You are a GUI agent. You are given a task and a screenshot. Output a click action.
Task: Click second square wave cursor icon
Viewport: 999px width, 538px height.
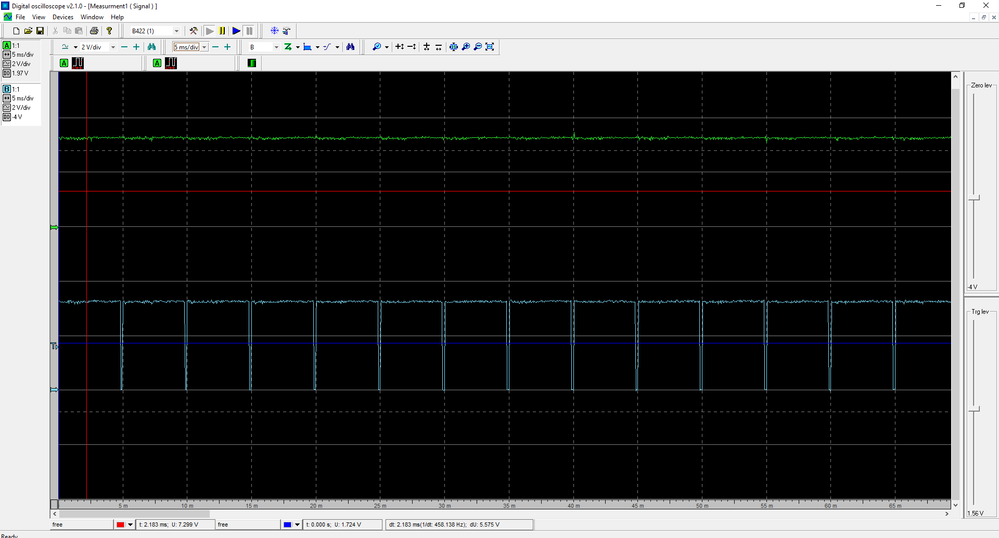(171, 63)
